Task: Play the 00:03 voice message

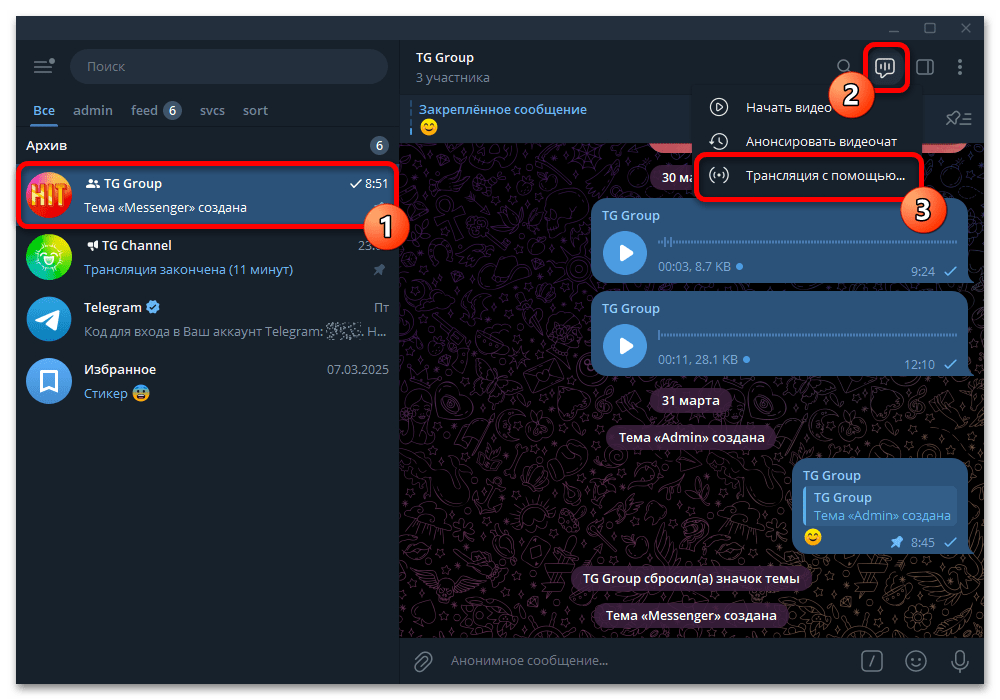Action: click(x=625, y=253)
